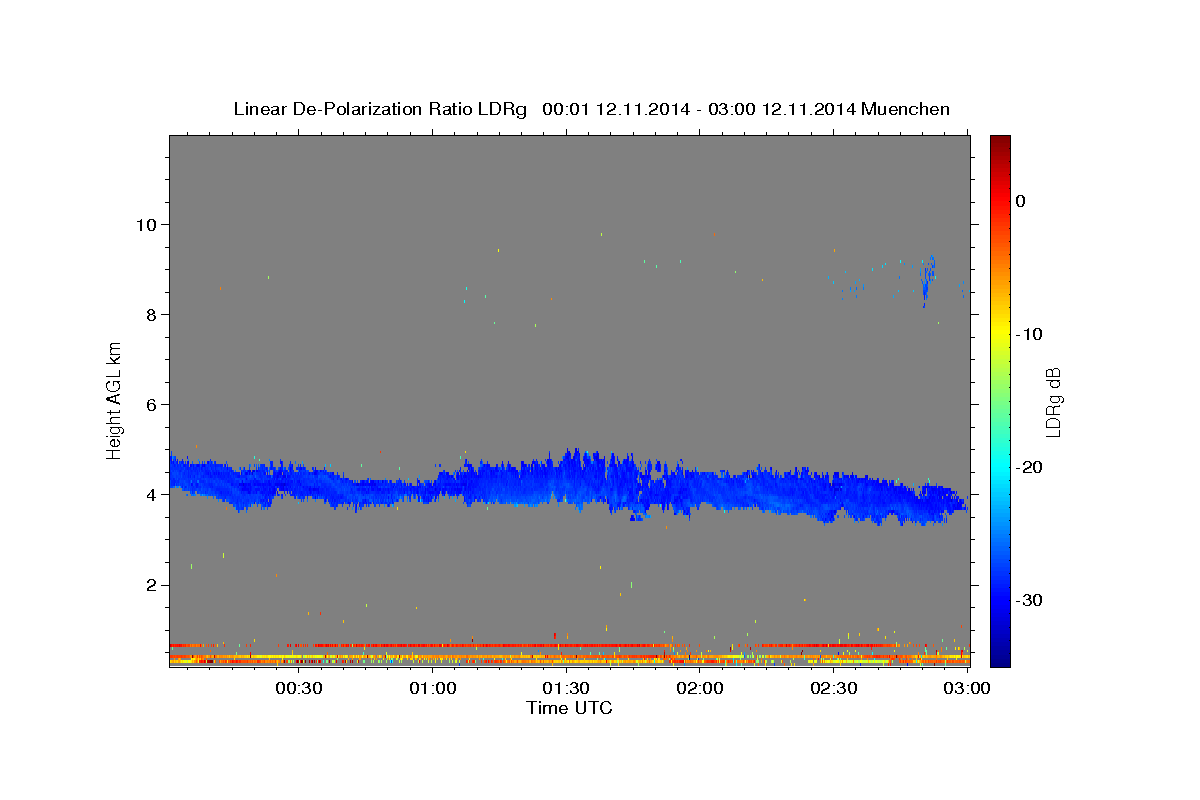
Task: Click the dark blue bottom of colorbar
Action: pyautogui.click(x=1000, y=657)
